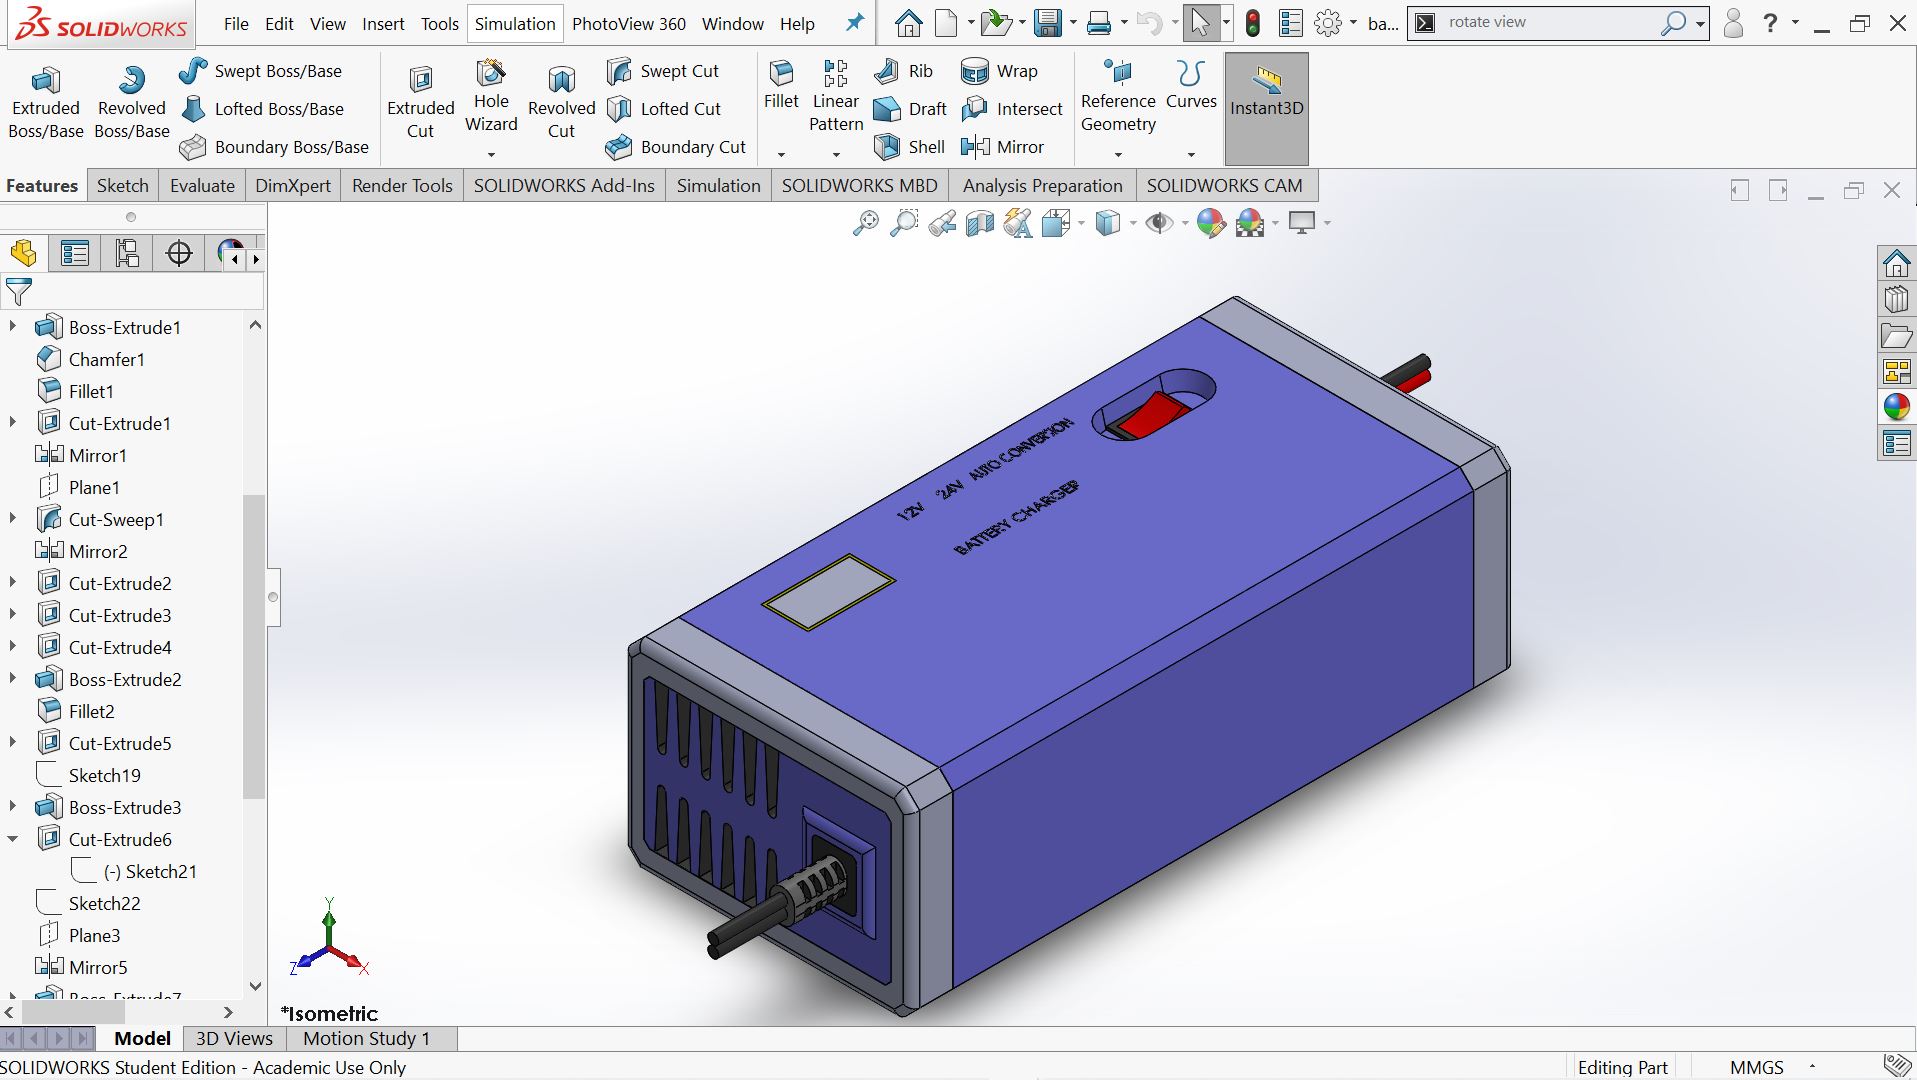Open the Tools menu
The image size is (1917, 1080).
coord(439,24)
